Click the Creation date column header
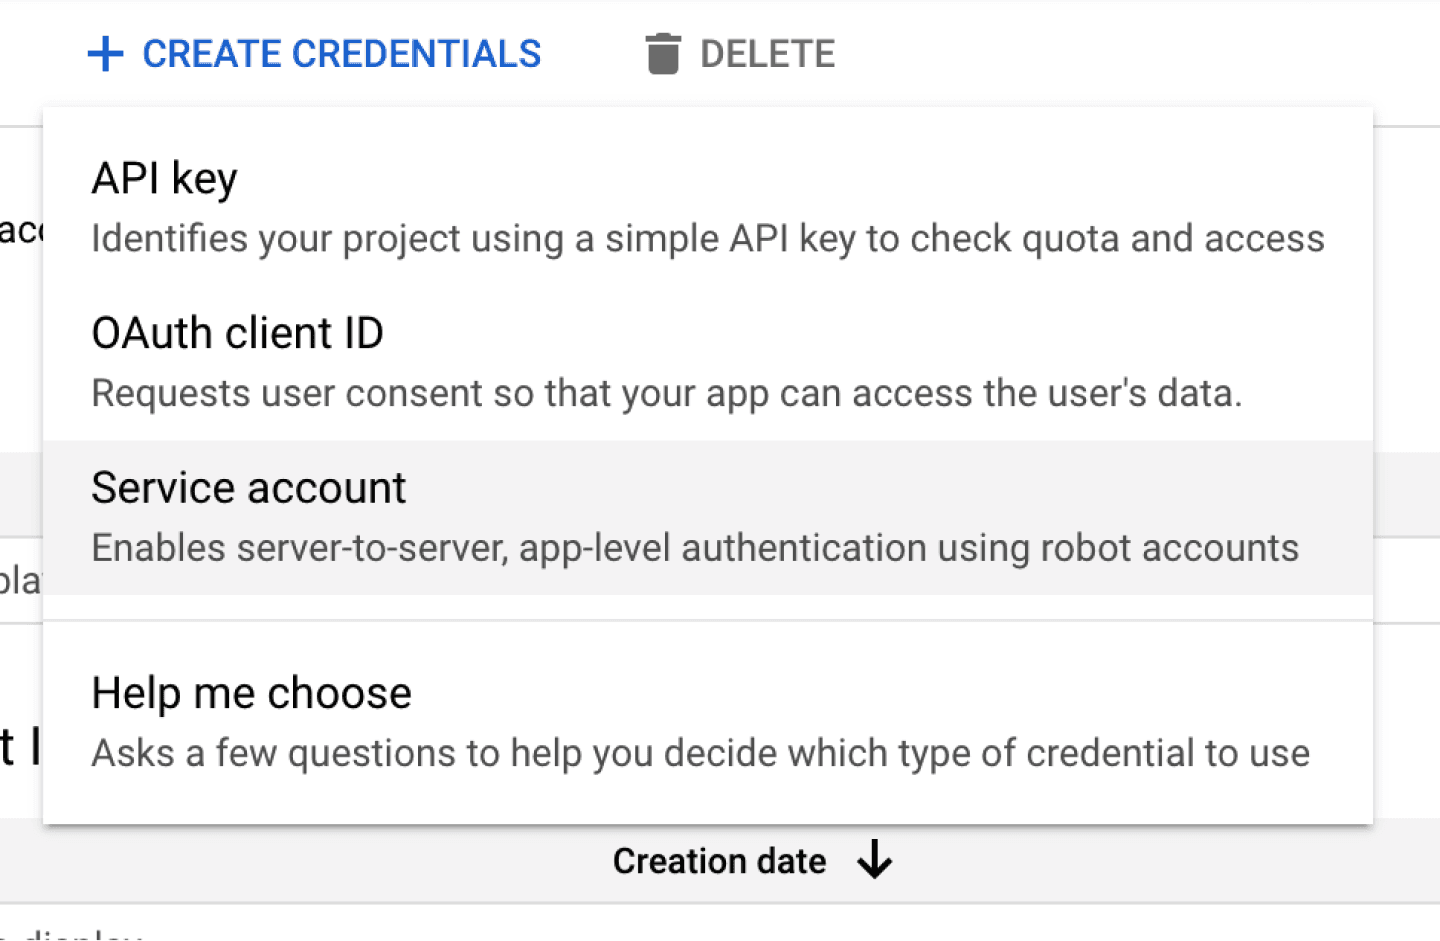This screenshot has height=941, width=1440. pyautogui.click(x=719, y=862)
